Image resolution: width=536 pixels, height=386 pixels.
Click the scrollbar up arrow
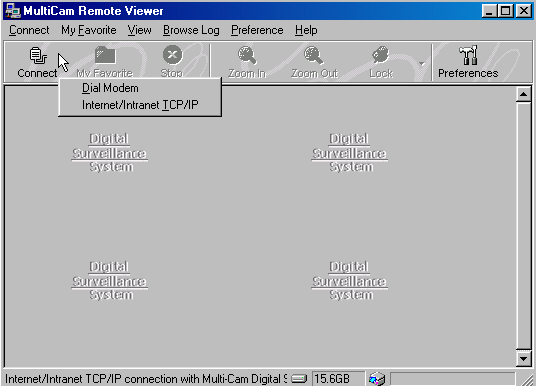(x=523, y=94)
